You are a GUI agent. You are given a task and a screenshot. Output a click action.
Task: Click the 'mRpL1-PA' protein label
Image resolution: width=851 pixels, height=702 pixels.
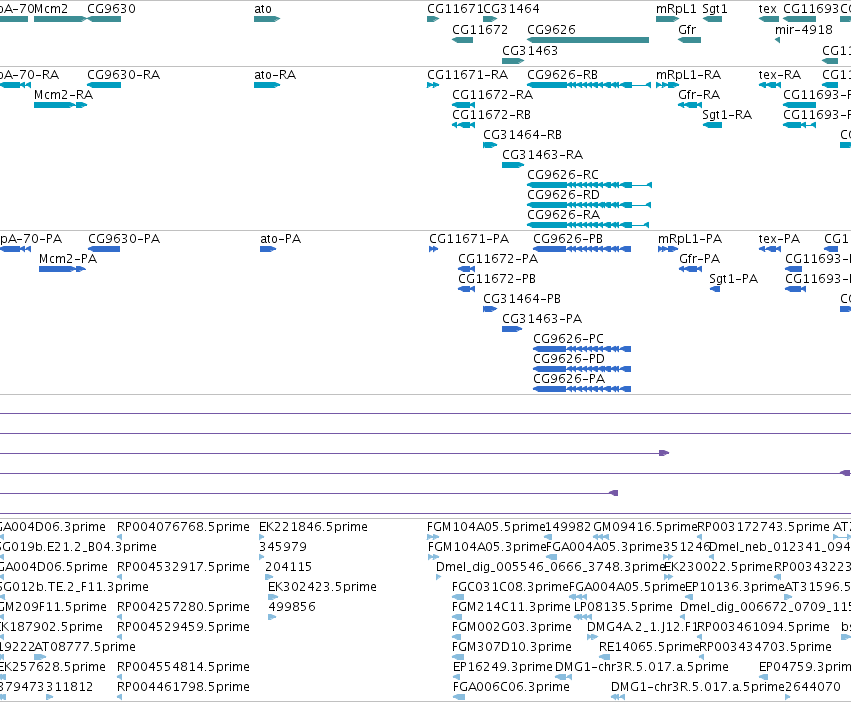click(690, 239)
